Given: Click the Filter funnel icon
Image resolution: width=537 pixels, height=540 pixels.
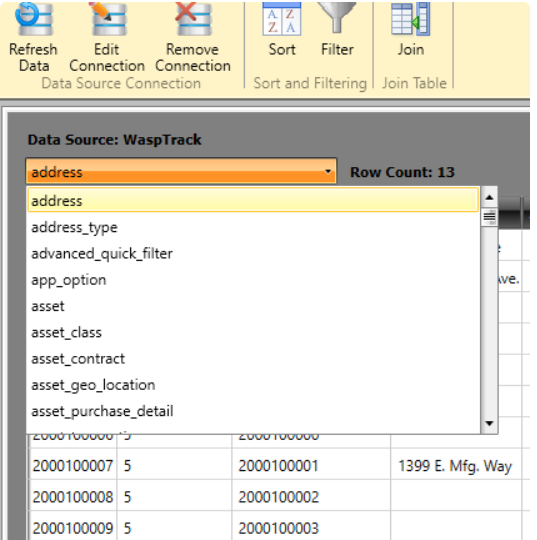Looking at the screenshot, I should [337, 17].
